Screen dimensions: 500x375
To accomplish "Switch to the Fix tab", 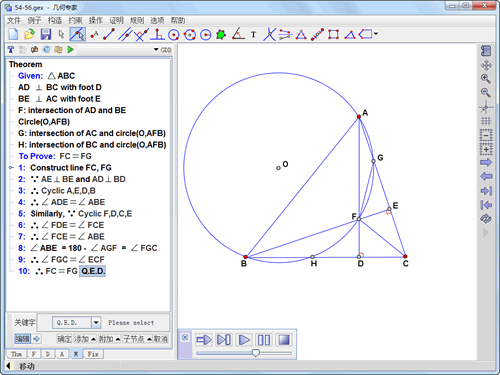I will (93, 354).
